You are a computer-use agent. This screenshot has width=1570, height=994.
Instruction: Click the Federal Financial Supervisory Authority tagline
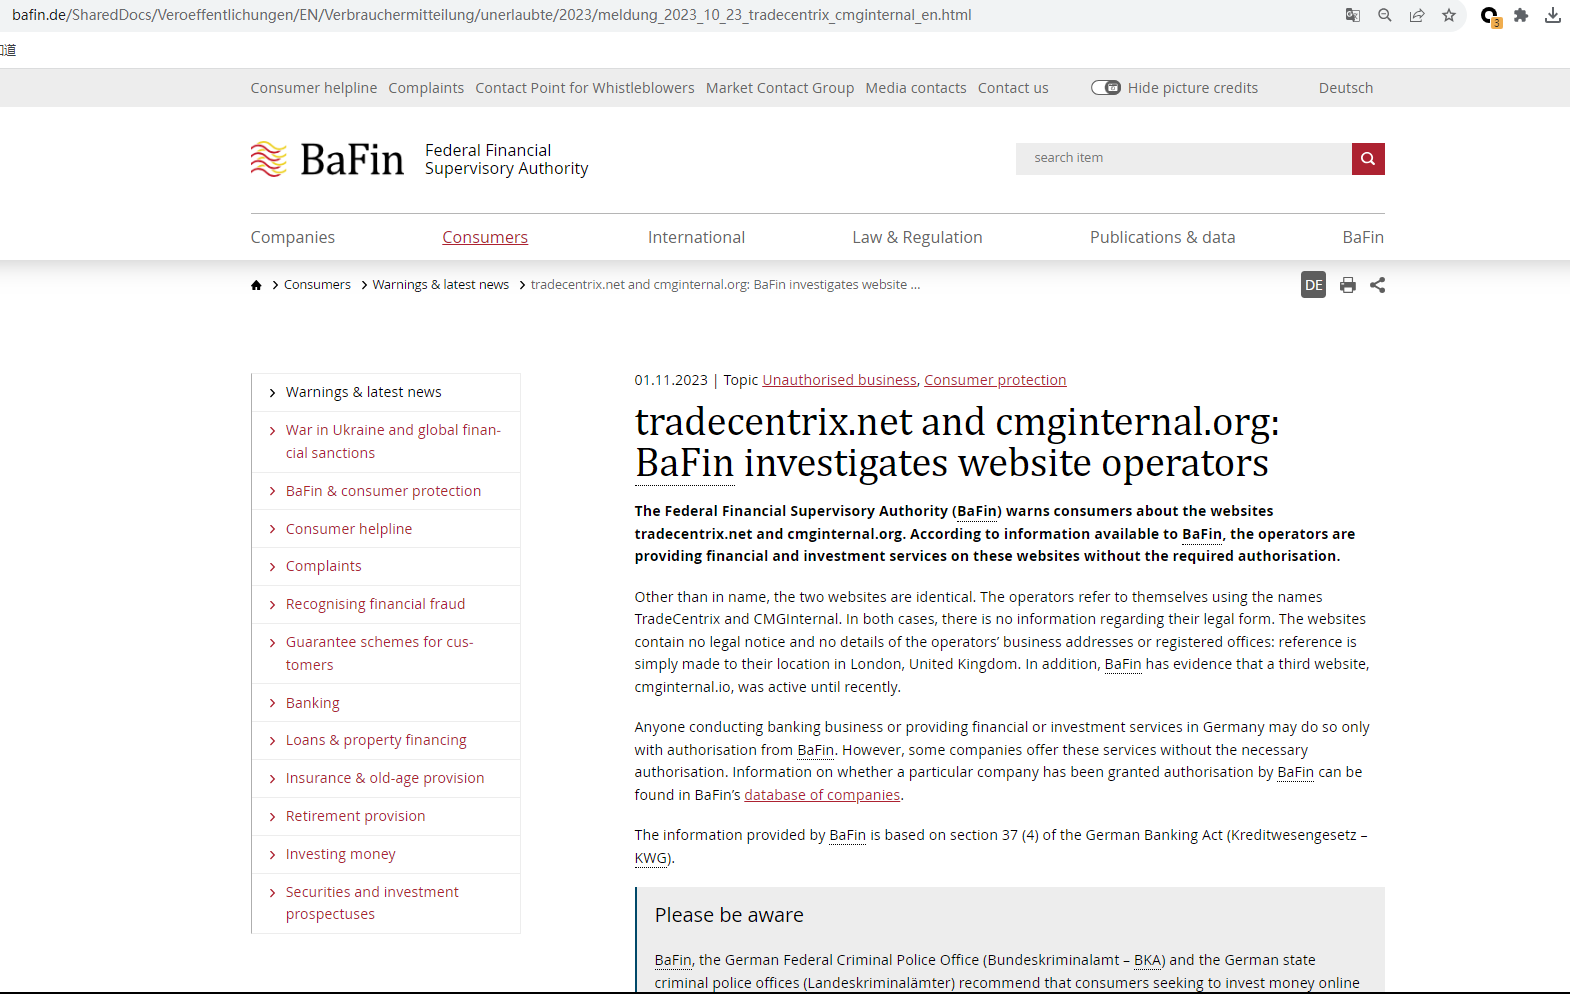(x=506, y=159)
